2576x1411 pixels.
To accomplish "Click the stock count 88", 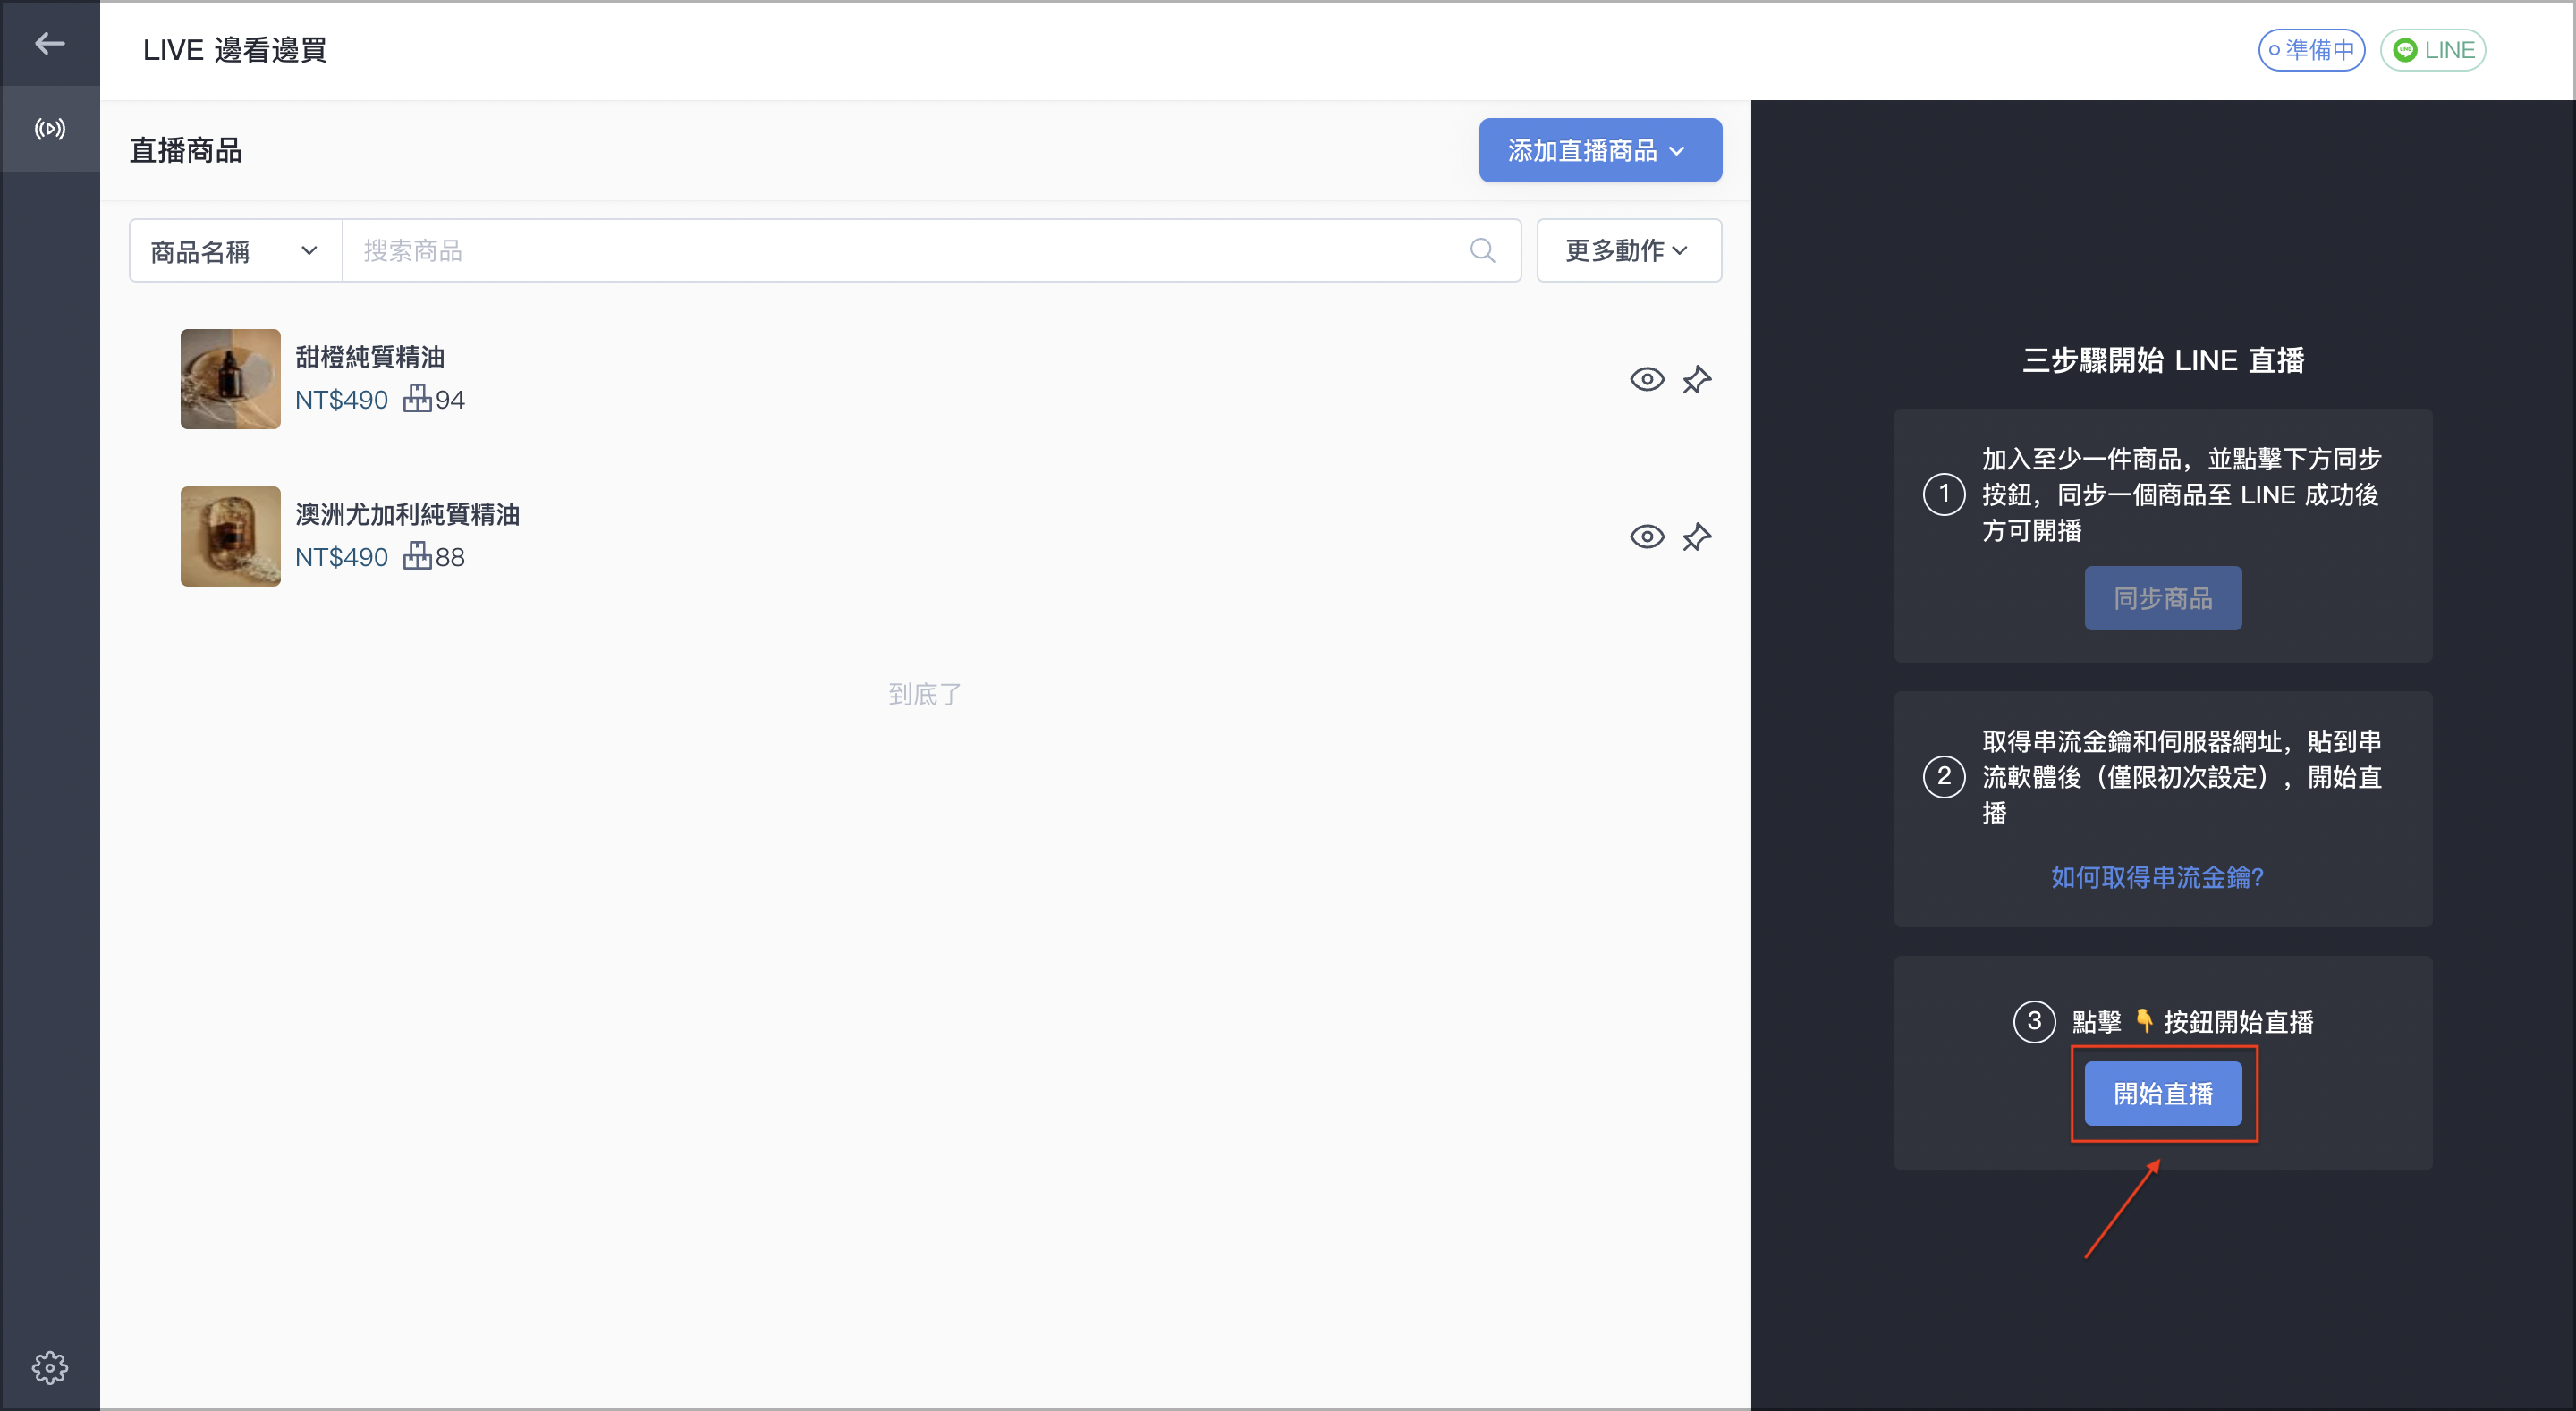I will 450,557.
